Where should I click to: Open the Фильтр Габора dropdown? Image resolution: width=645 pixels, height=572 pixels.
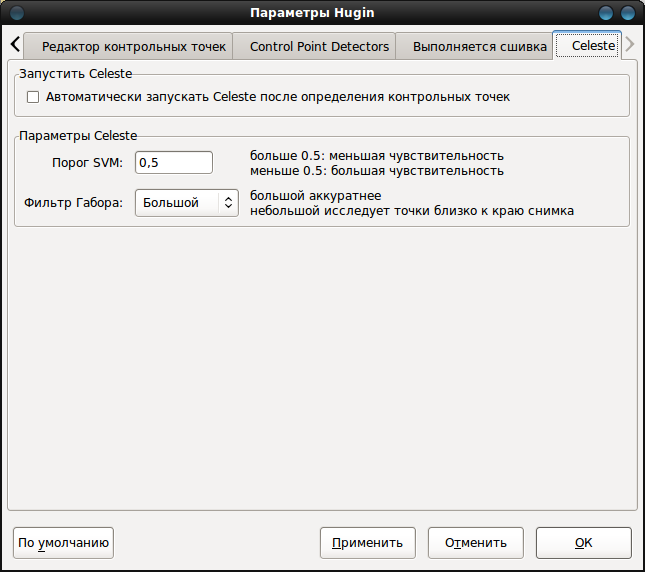coord(187,203)
